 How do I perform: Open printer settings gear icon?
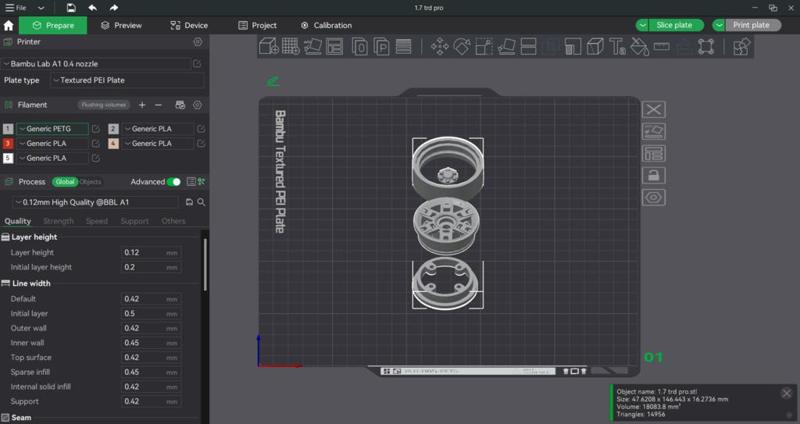click(x=198, y=42)
